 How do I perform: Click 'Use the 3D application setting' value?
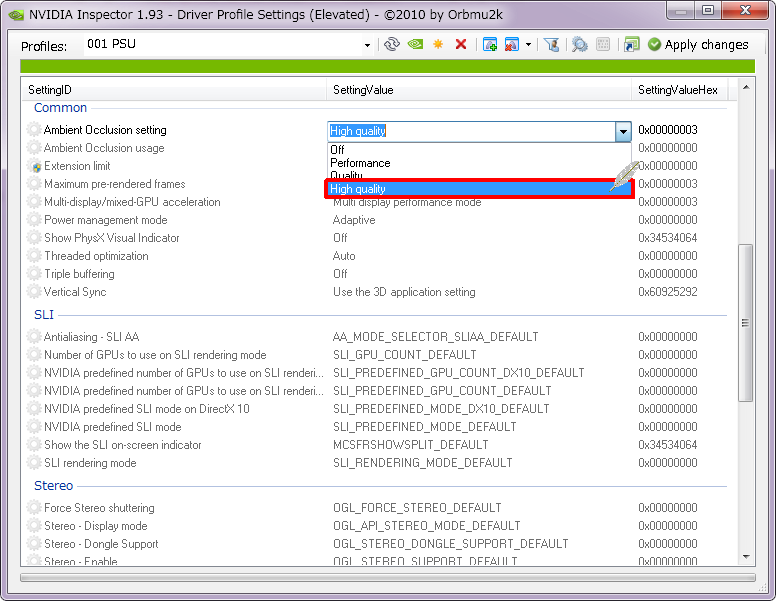click(x=404, y=292)
